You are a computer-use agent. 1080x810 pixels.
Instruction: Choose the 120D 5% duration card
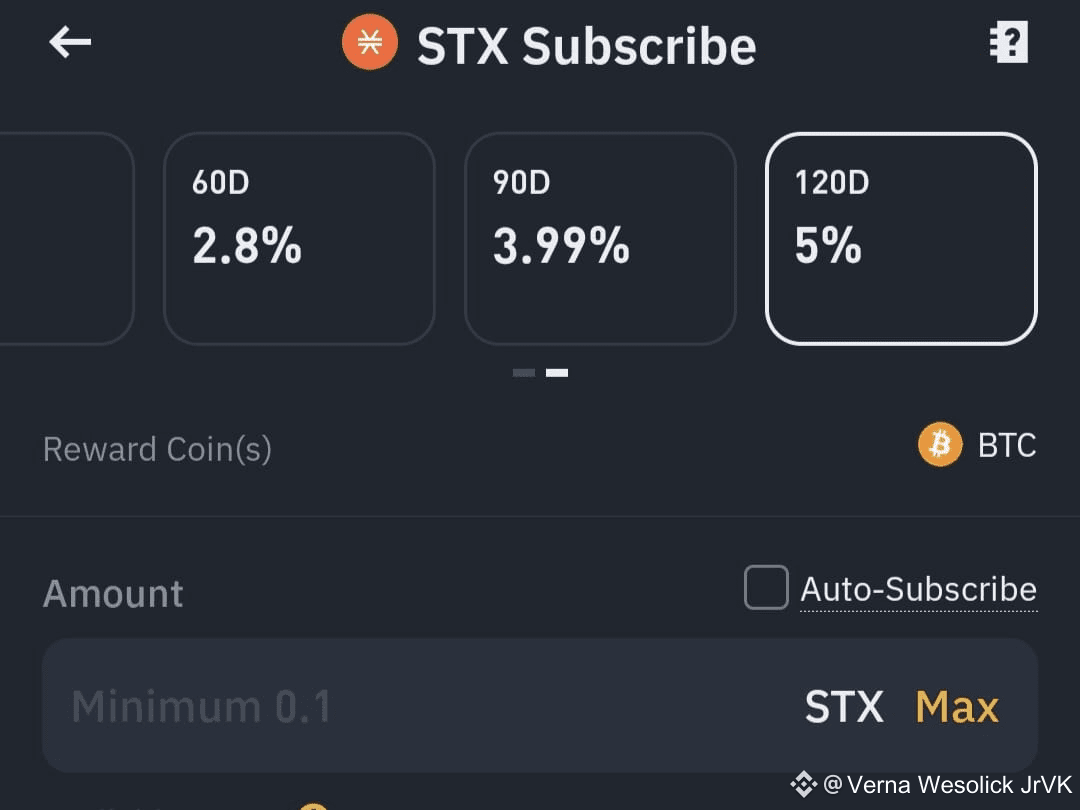[x=901, y=238]
